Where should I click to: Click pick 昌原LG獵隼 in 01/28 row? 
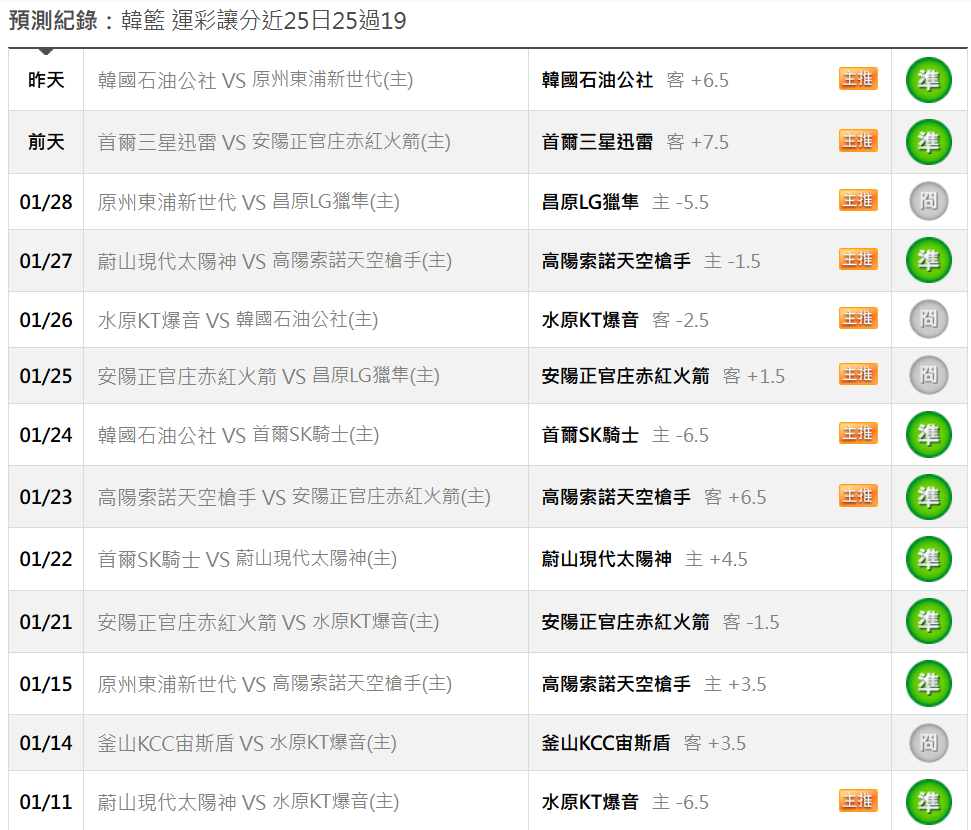tap(590, 202)
